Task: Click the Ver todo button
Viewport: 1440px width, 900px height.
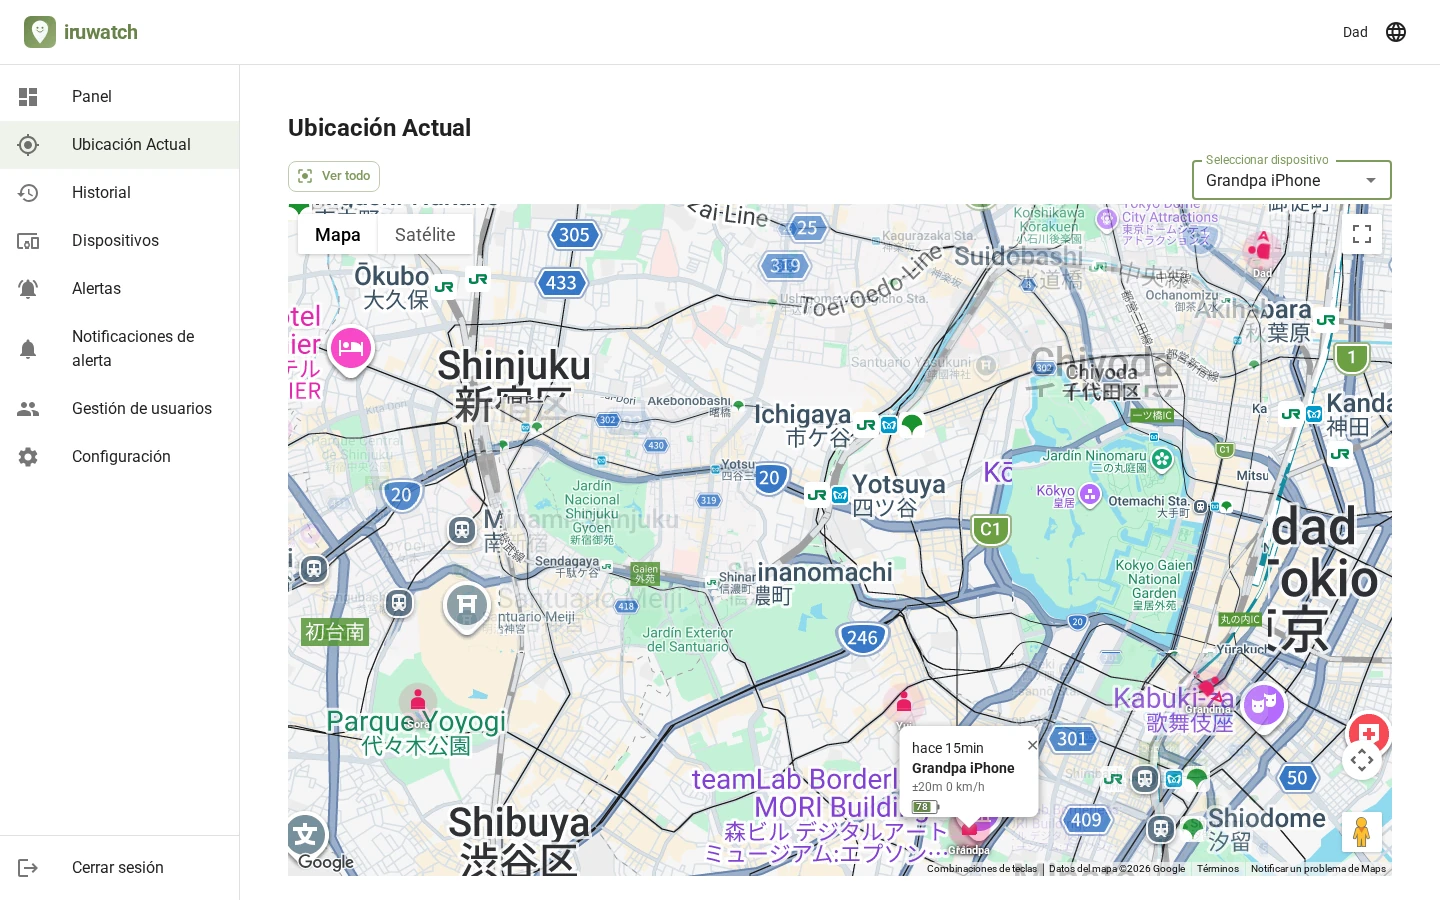Action: [x=334, y=176]
